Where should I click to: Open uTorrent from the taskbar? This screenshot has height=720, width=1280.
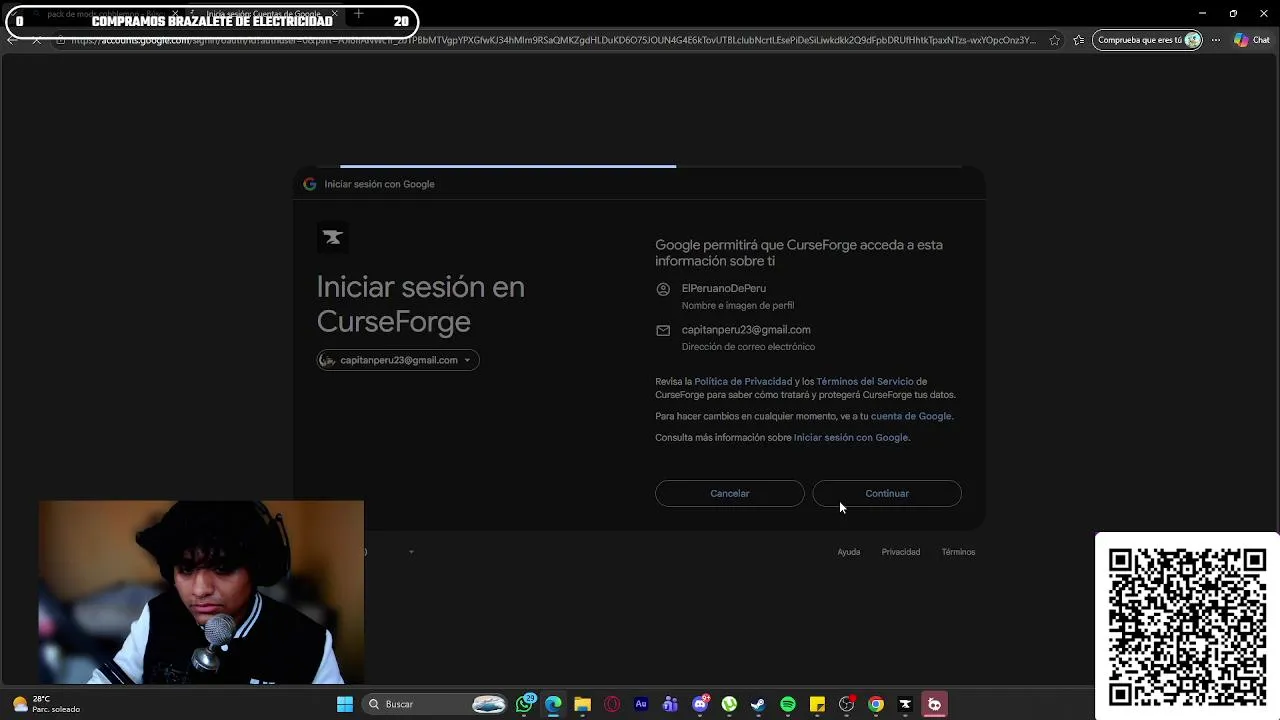pyautogui.click(x=729, y=704)
